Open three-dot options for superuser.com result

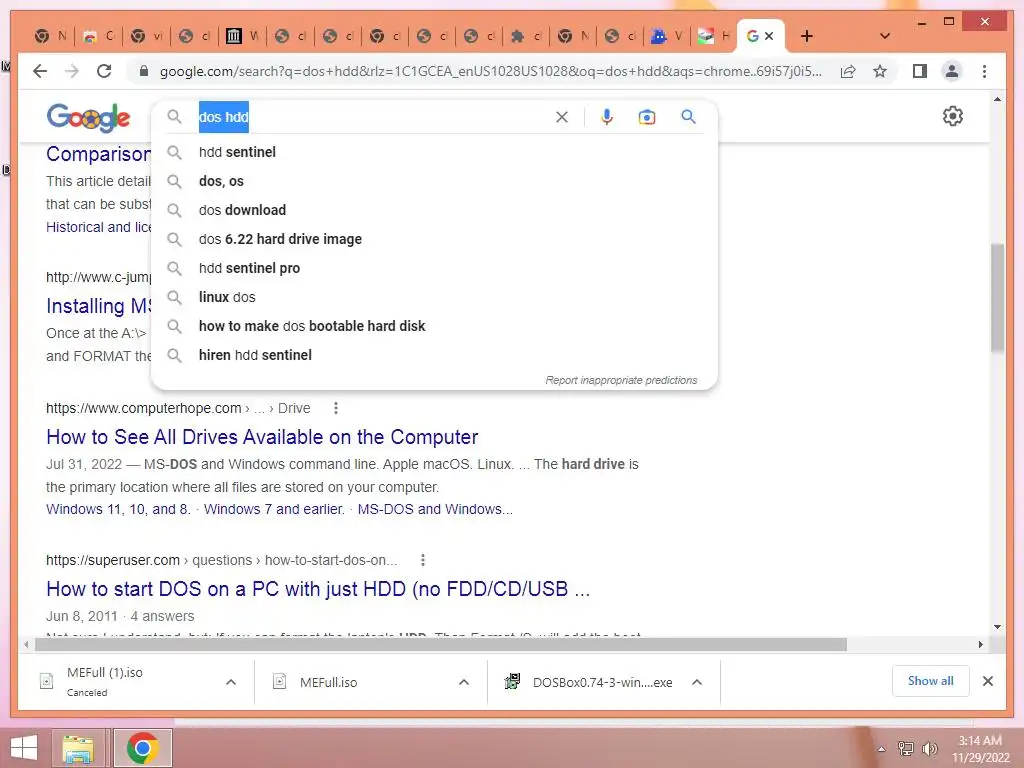[x=423, y=560]
